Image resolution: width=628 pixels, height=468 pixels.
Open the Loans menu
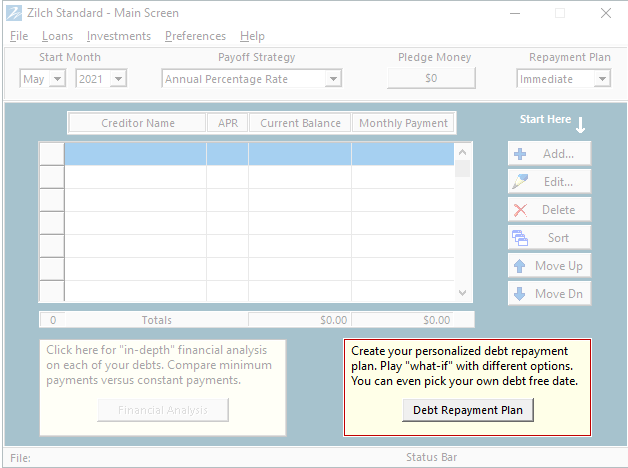57,36
